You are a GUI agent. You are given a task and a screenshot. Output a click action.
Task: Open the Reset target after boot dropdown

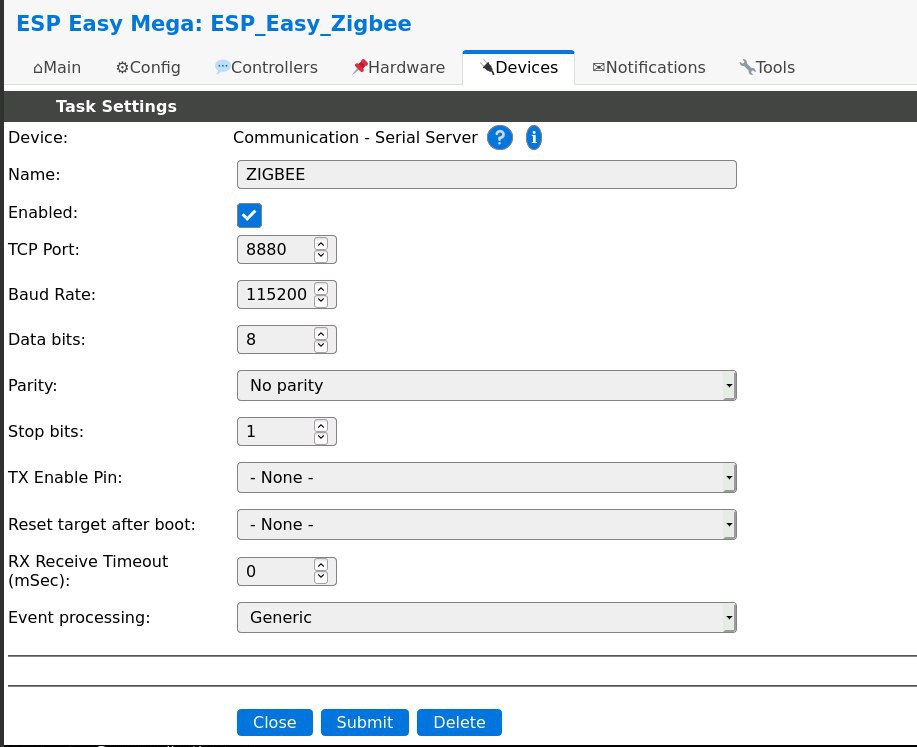487,524
